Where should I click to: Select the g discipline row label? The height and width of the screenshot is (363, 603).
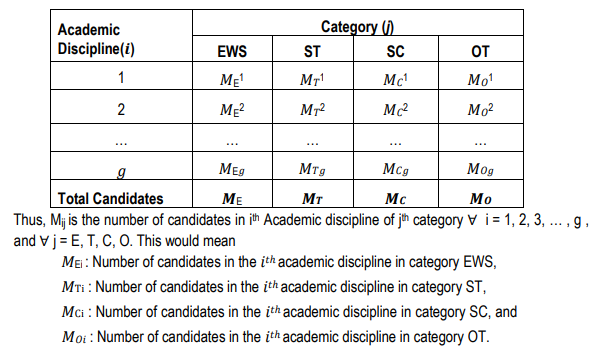[121, 166]
